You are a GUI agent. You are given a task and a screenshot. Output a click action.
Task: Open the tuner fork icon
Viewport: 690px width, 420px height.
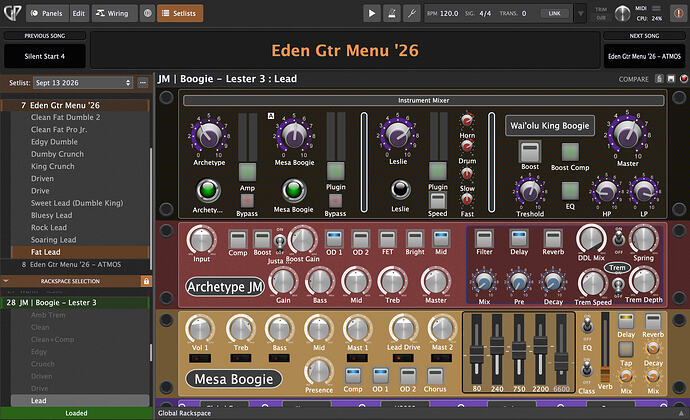(411, 13)
